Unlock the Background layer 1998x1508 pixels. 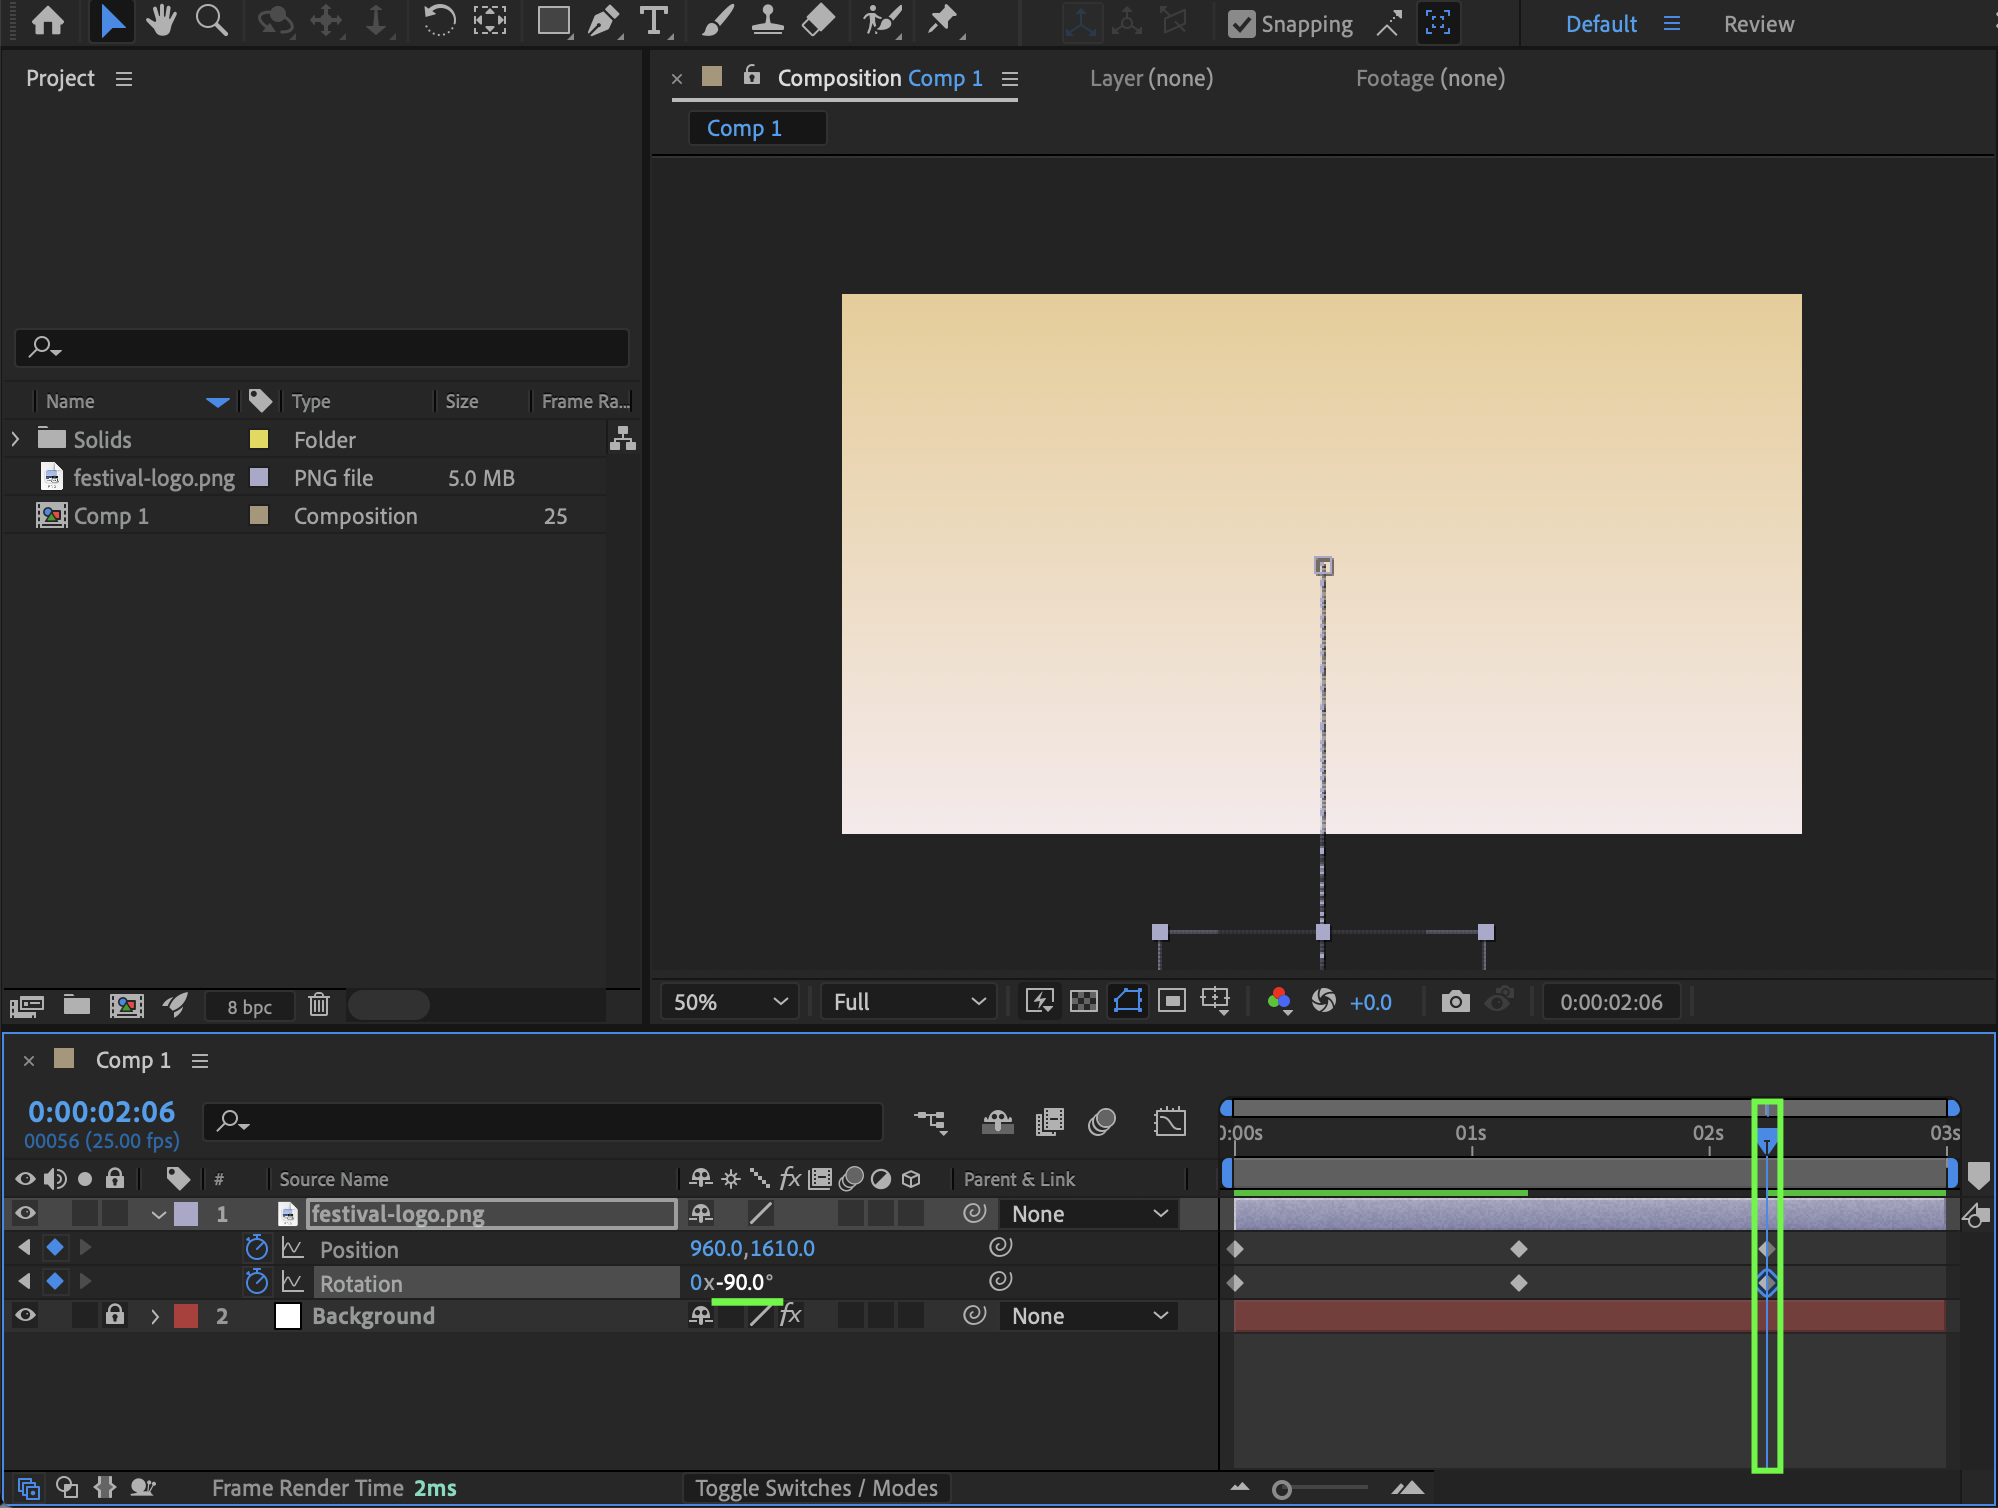click(x=115, y=1314)
